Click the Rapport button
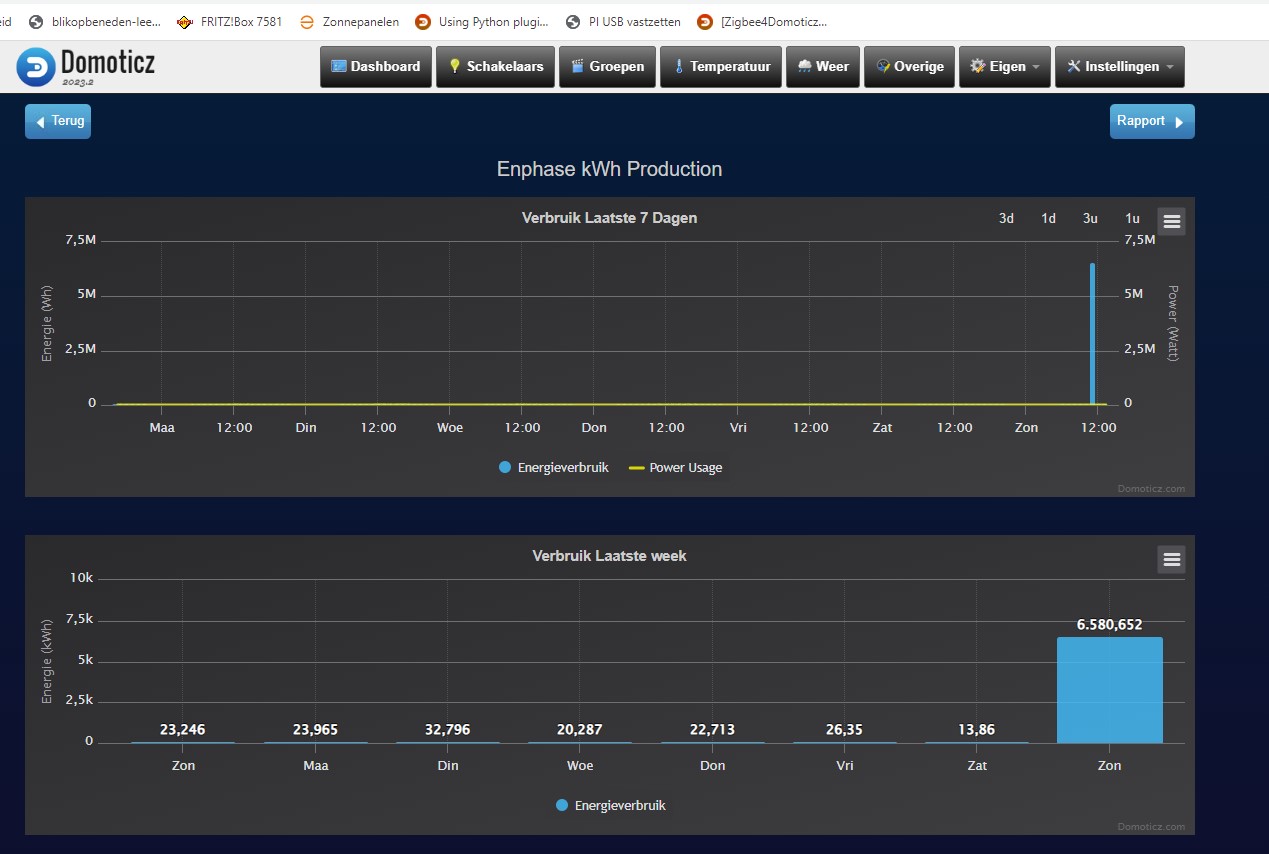 pos(1151,121)
